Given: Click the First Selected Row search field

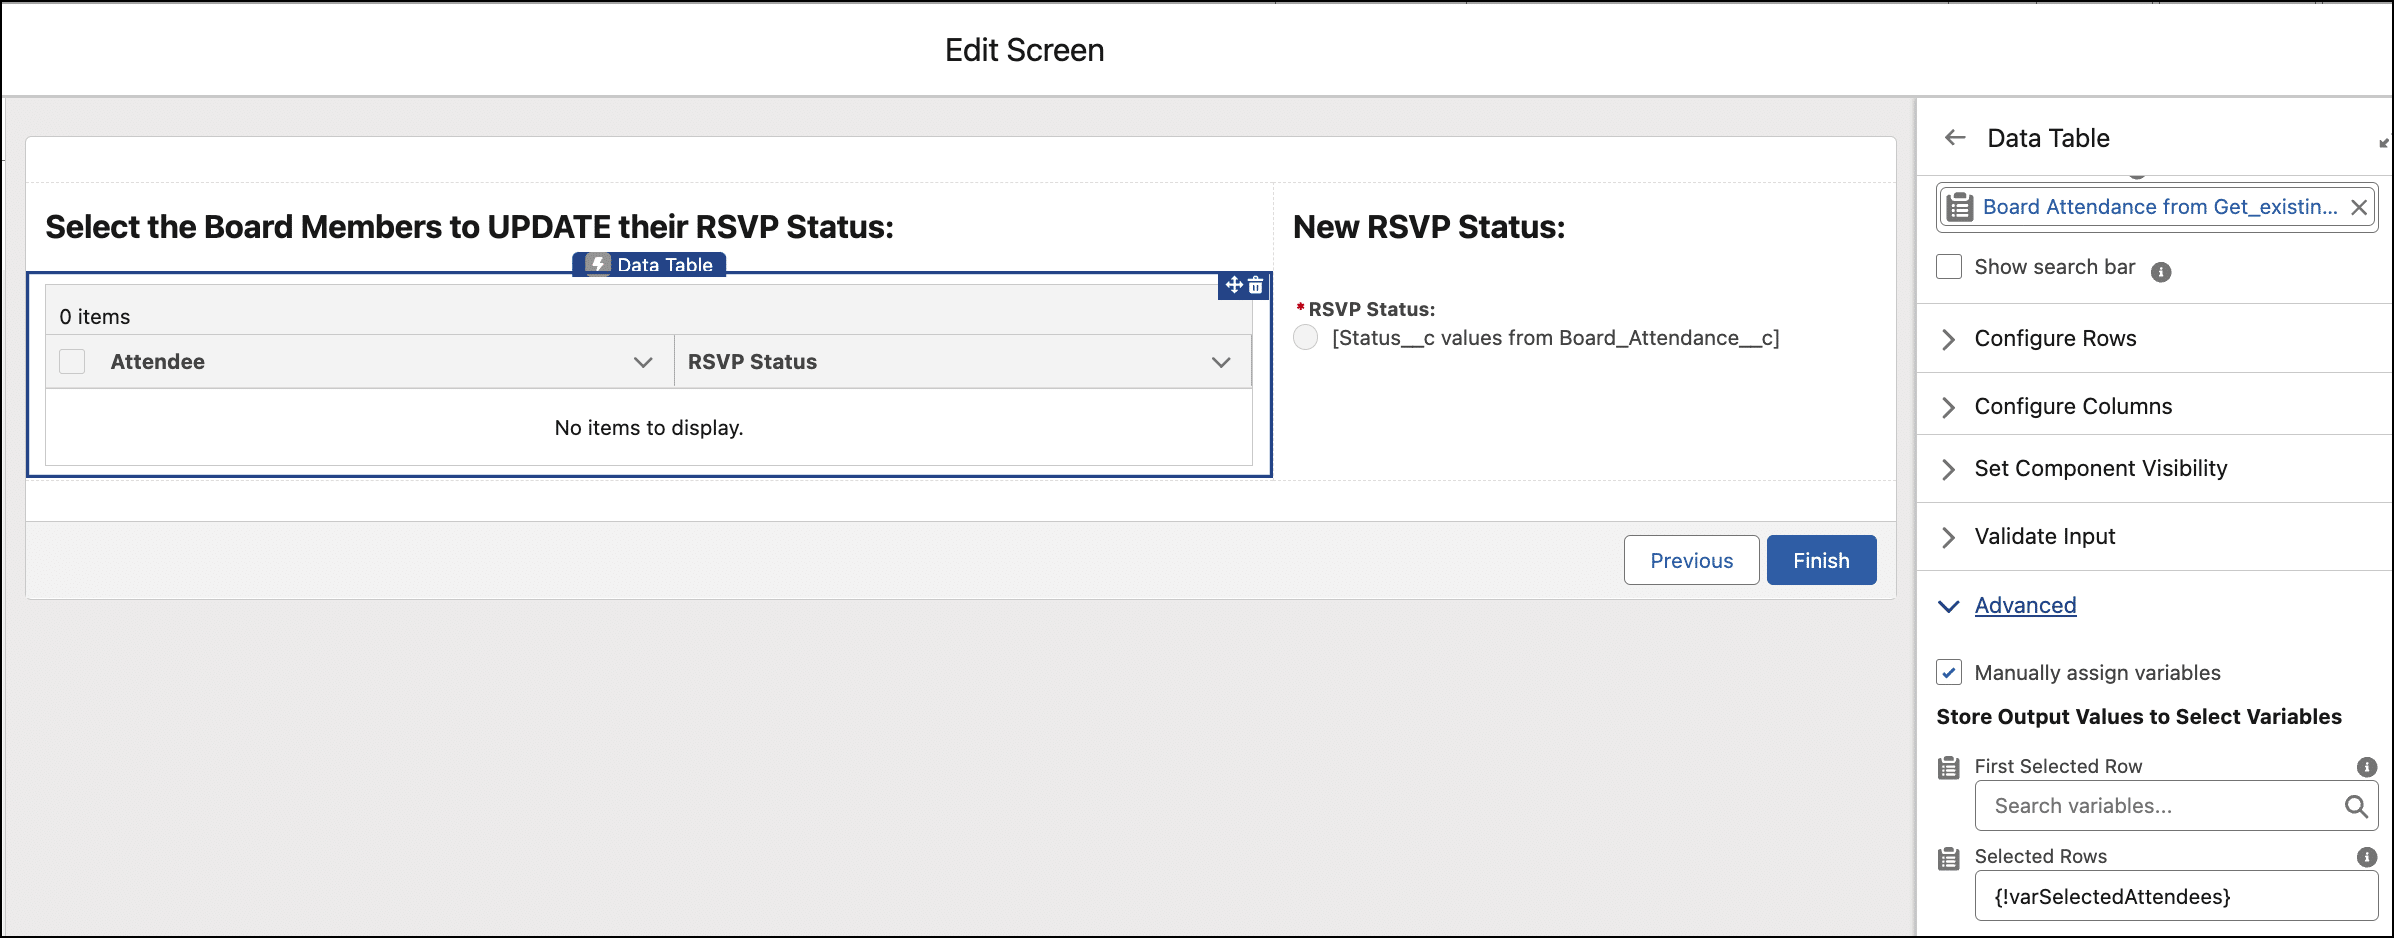Looking at the screenshot, I should 2176,806.
